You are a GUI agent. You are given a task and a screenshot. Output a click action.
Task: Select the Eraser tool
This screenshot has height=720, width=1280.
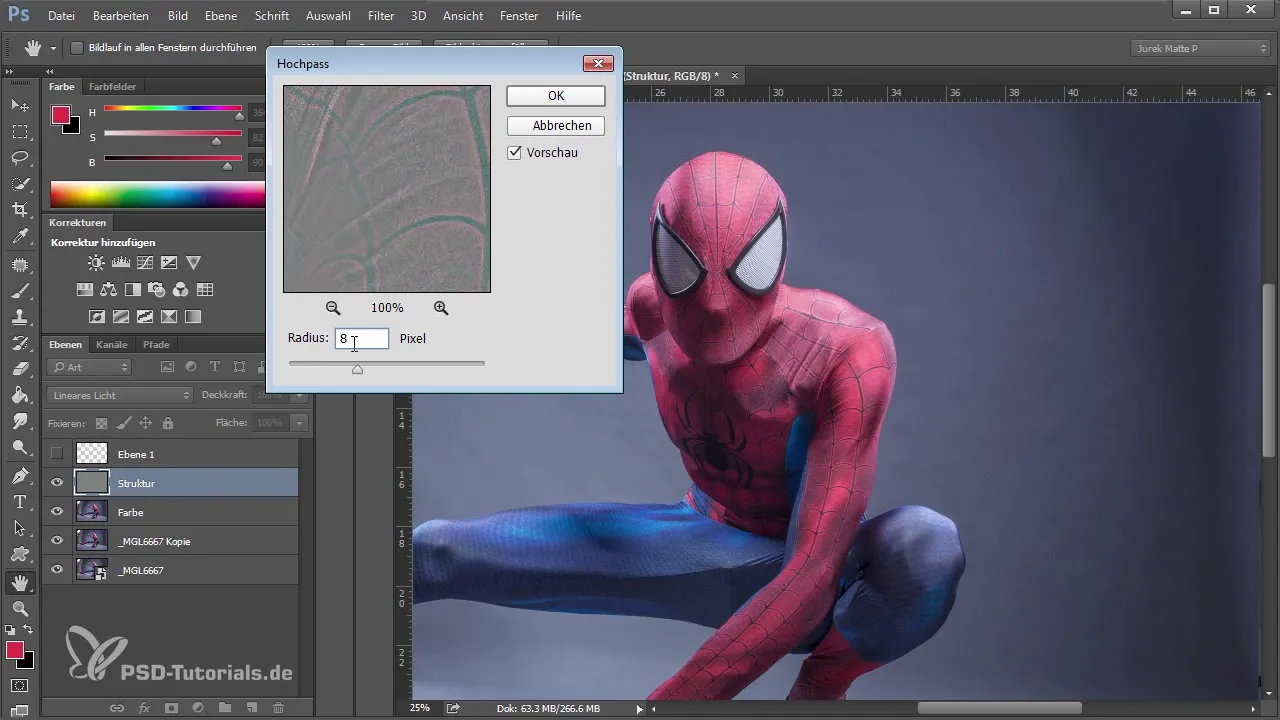click(19, 369)
